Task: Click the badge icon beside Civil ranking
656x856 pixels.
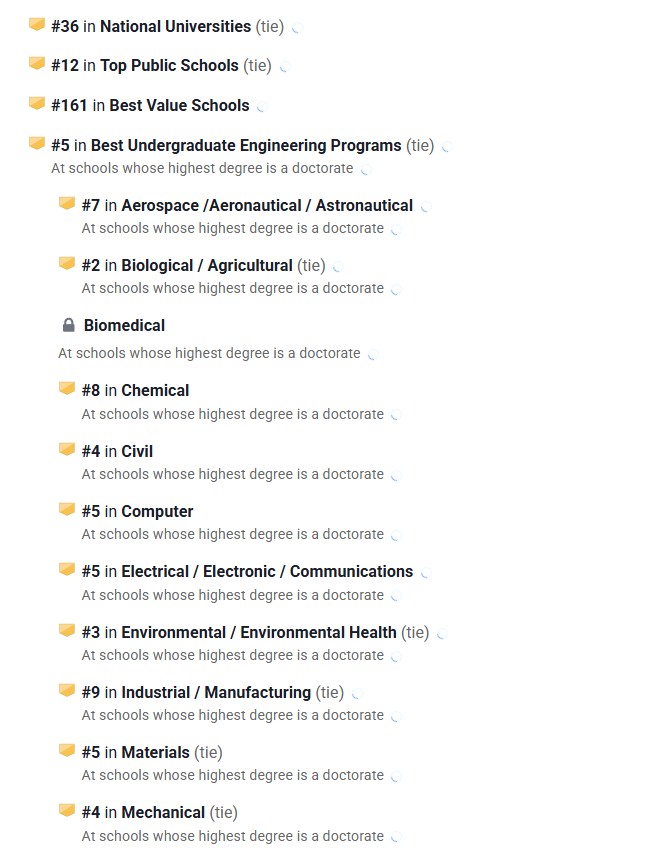Action: (x=67, y=450)
